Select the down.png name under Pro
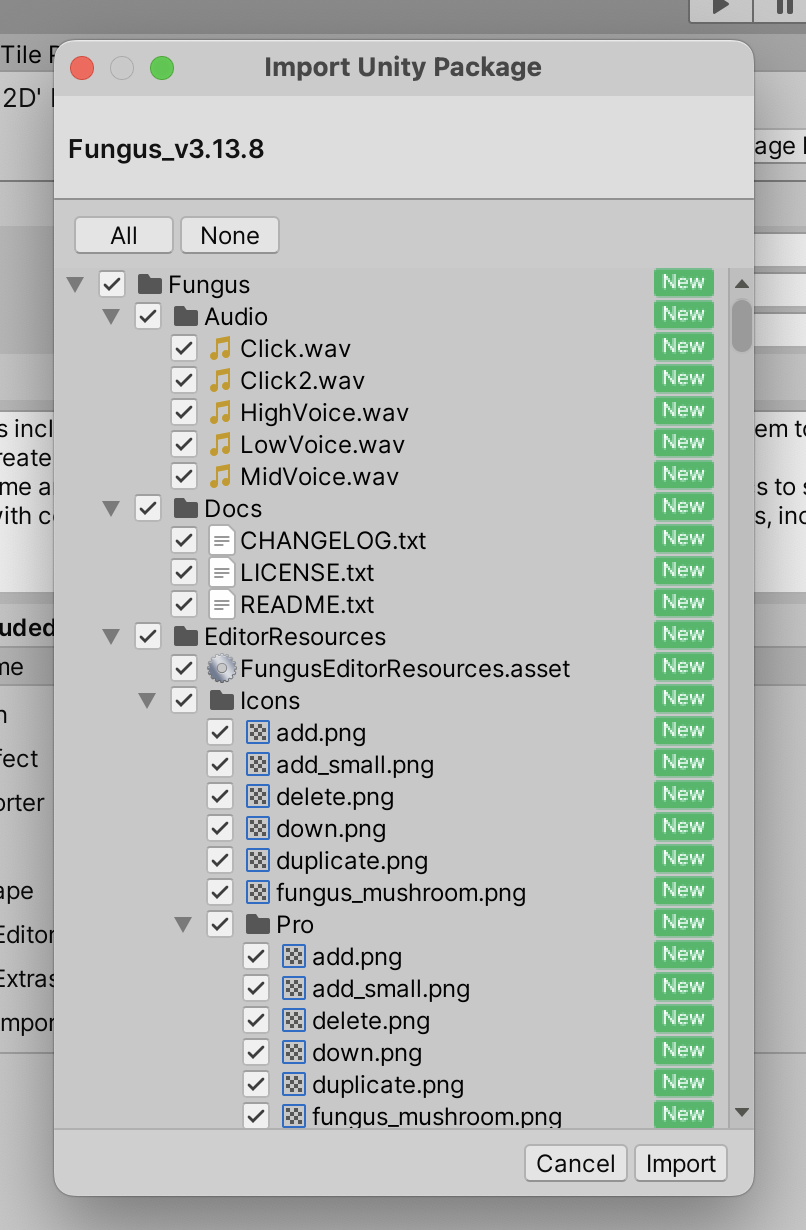806x1230 pixels. click(x=367, y=1053)
